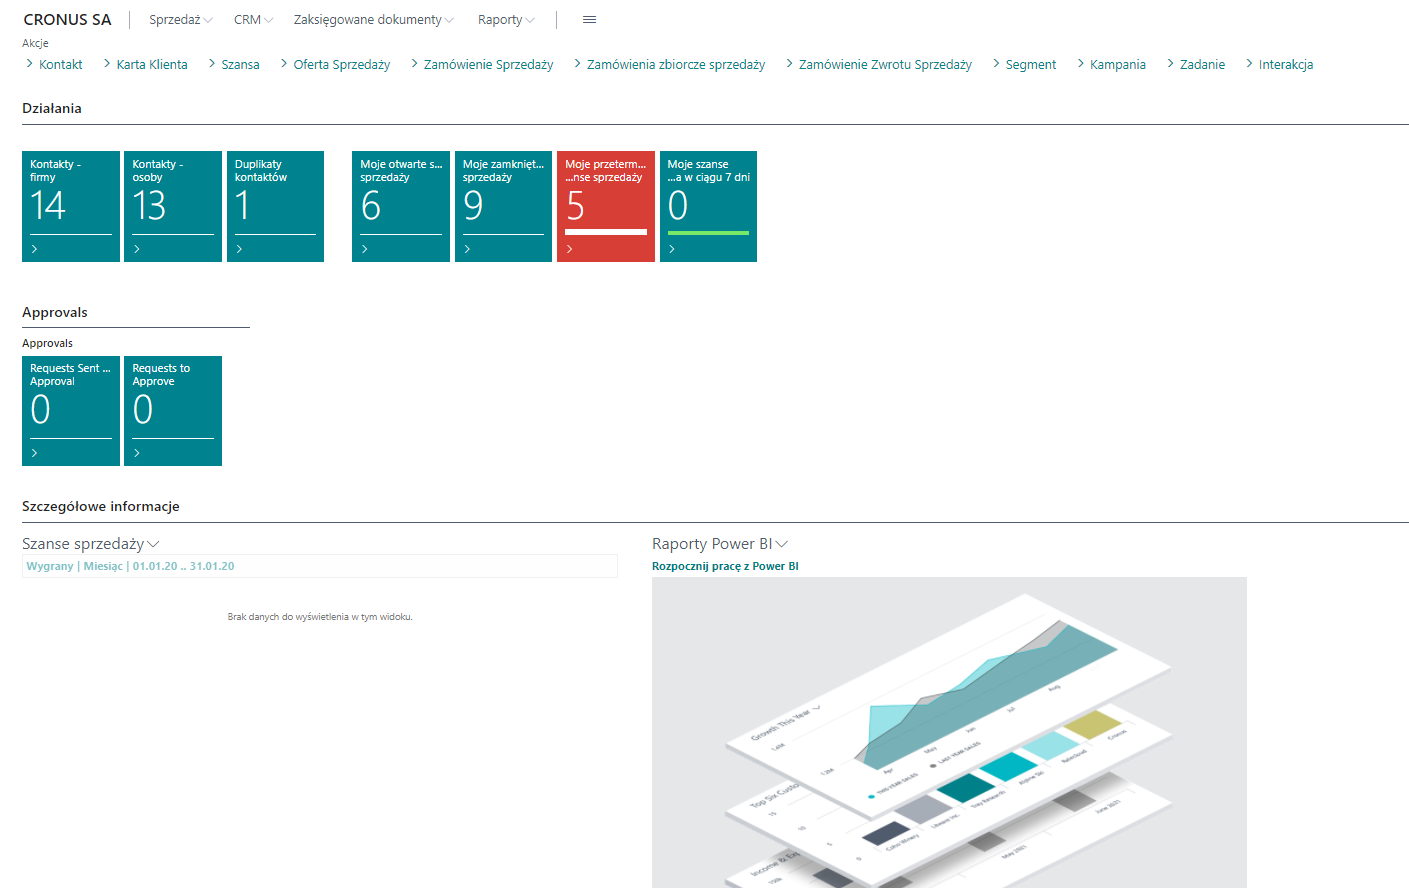The height and width of the screenshot is (888, 1409).
Task: Expand the Zaksięgowane dokumenty menu
Action: coord(373,20)
